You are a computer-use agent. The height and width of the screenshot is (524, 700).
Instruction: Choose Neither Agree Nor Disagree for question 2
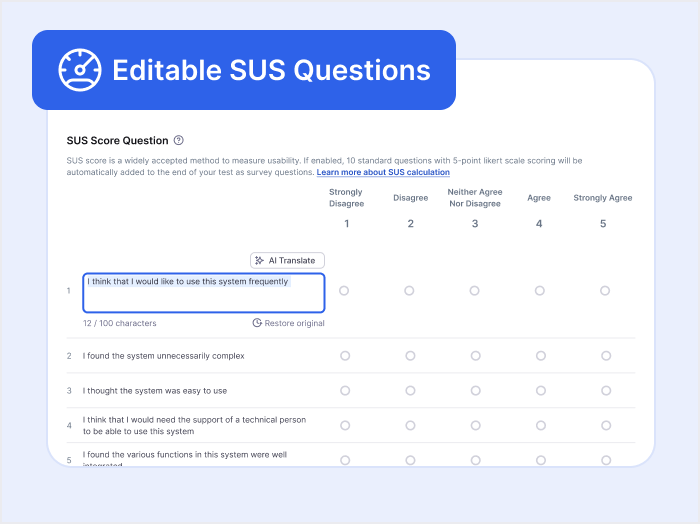[x=475, y=356]
